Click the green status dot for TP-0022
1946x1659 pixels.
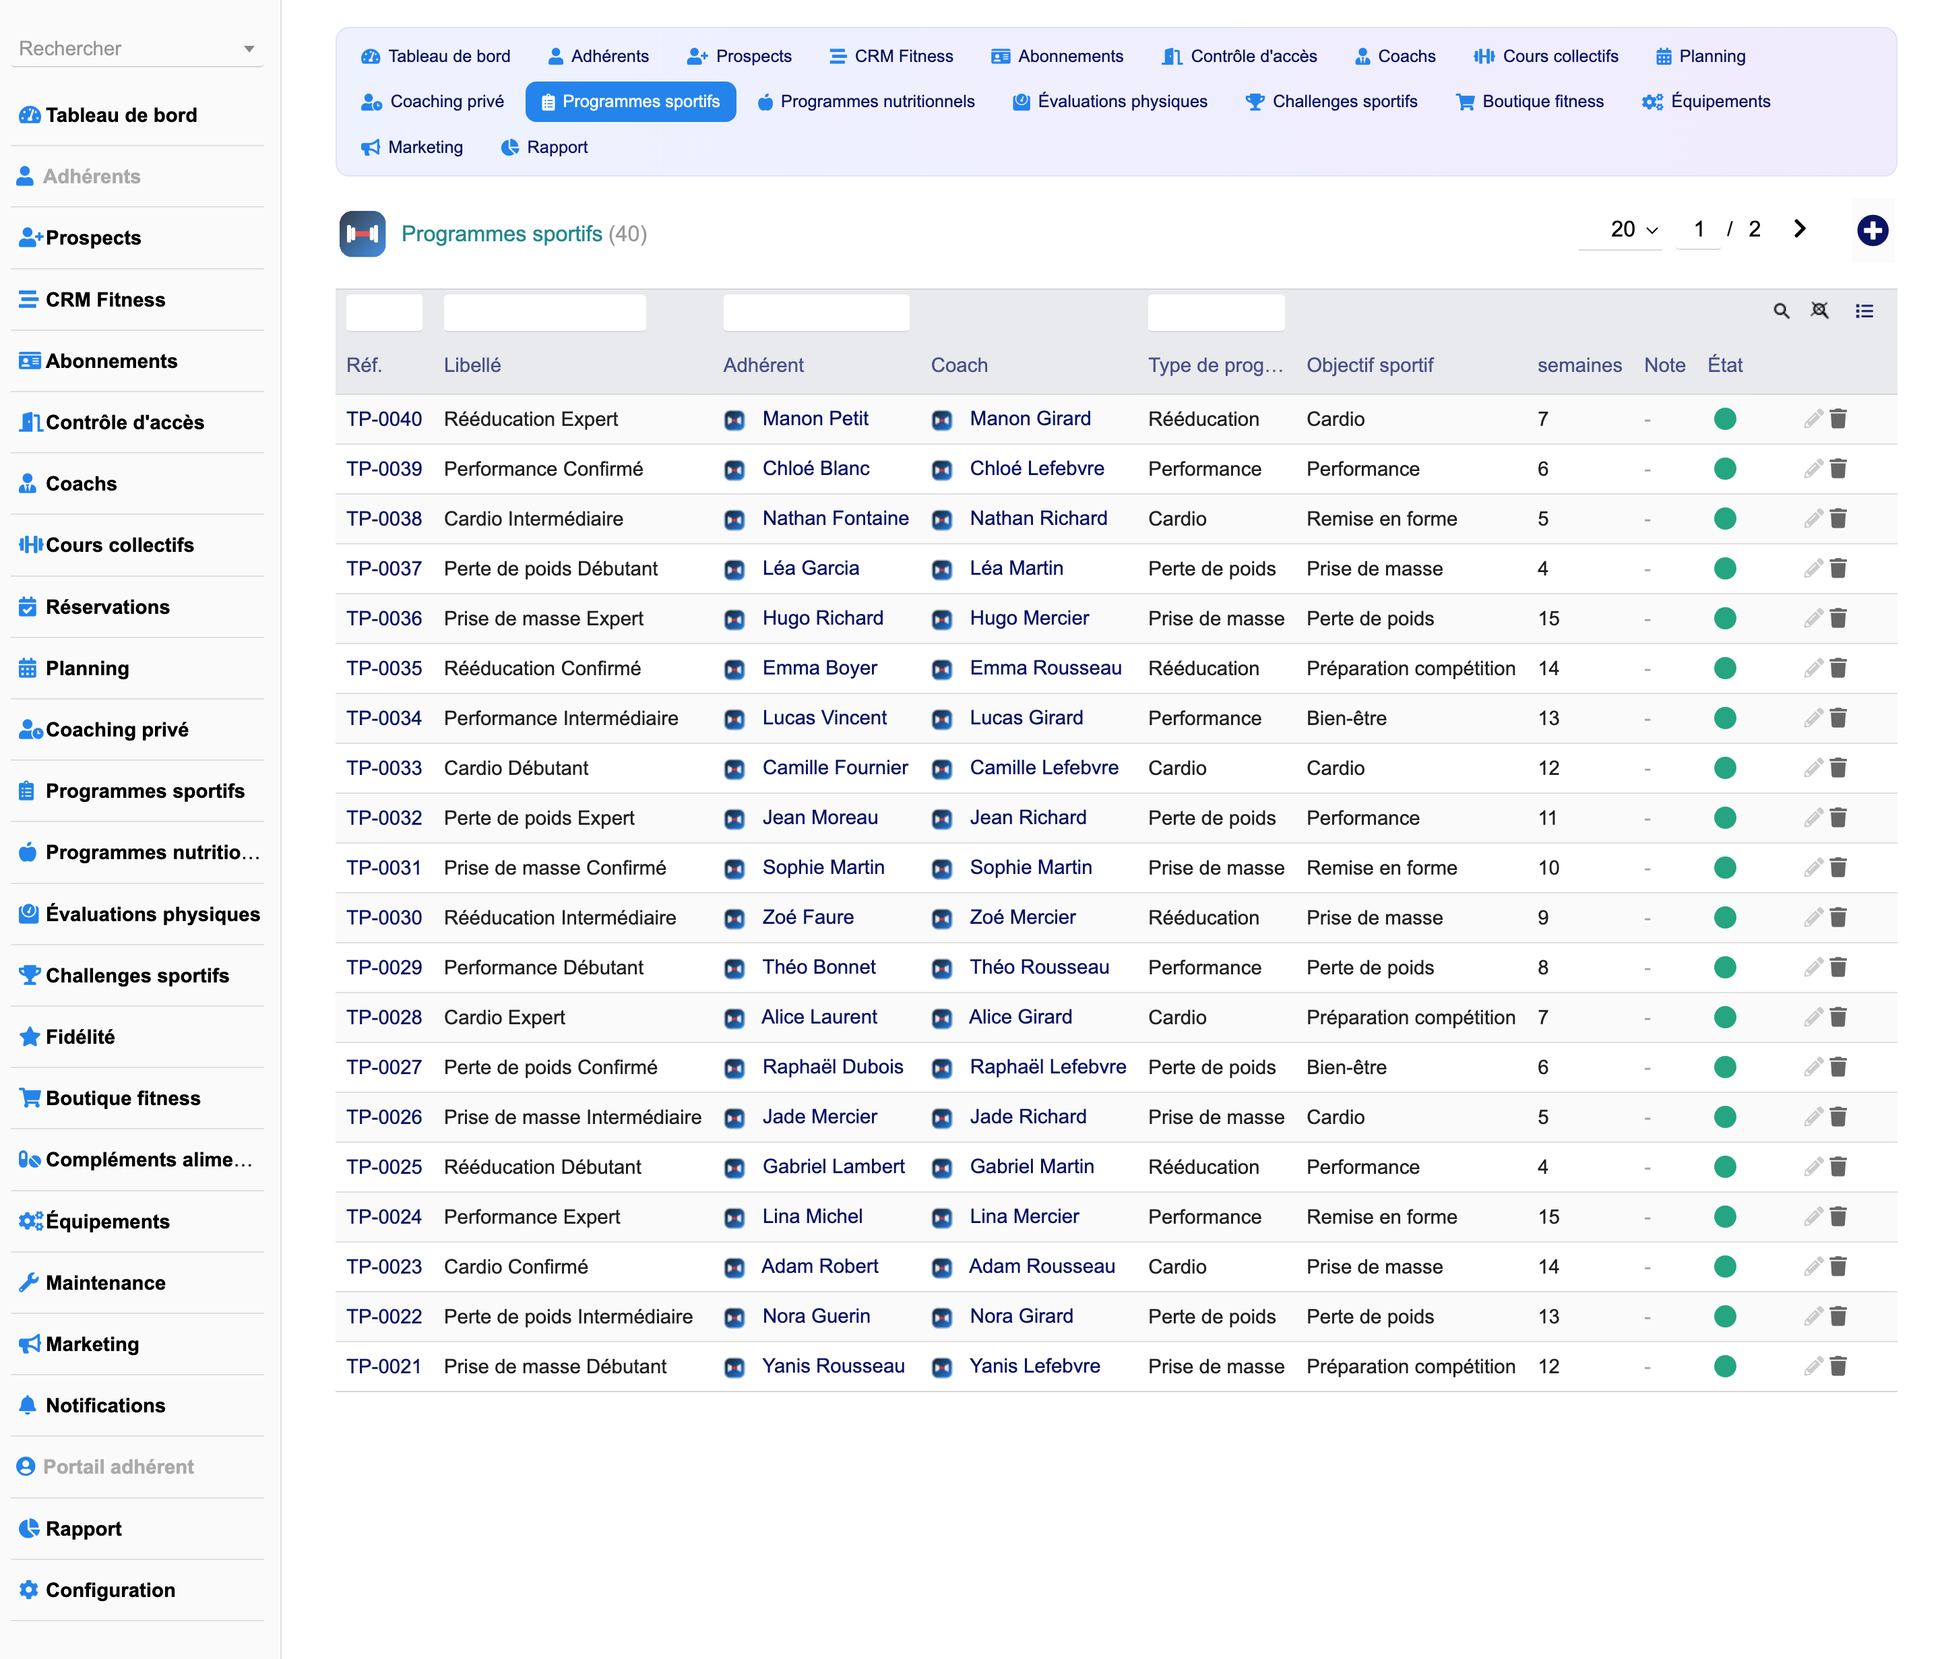click(1725, 1317)
